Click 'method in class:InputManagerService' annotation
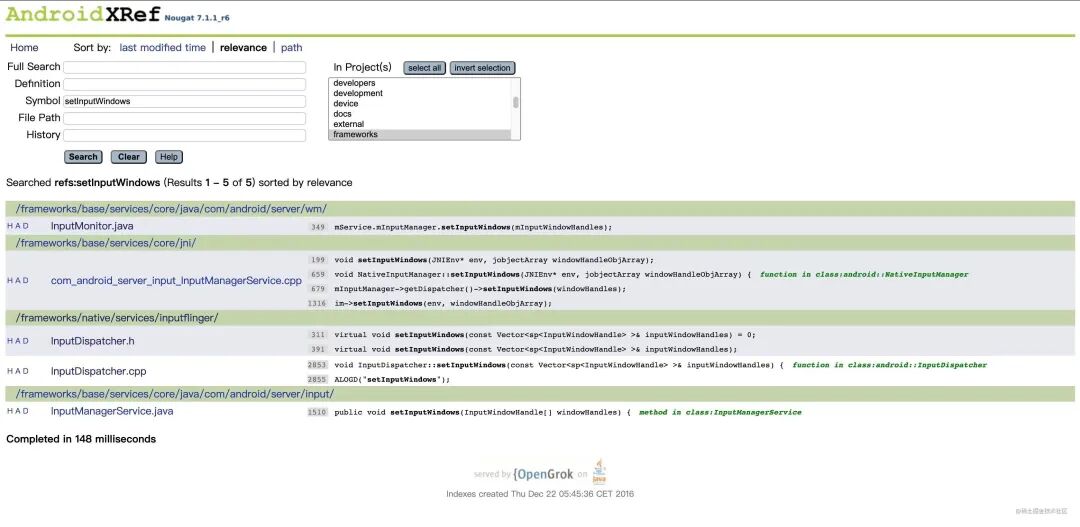This screenshot has width=1080, height=527. pyautogui.click(x=720, y=413)
